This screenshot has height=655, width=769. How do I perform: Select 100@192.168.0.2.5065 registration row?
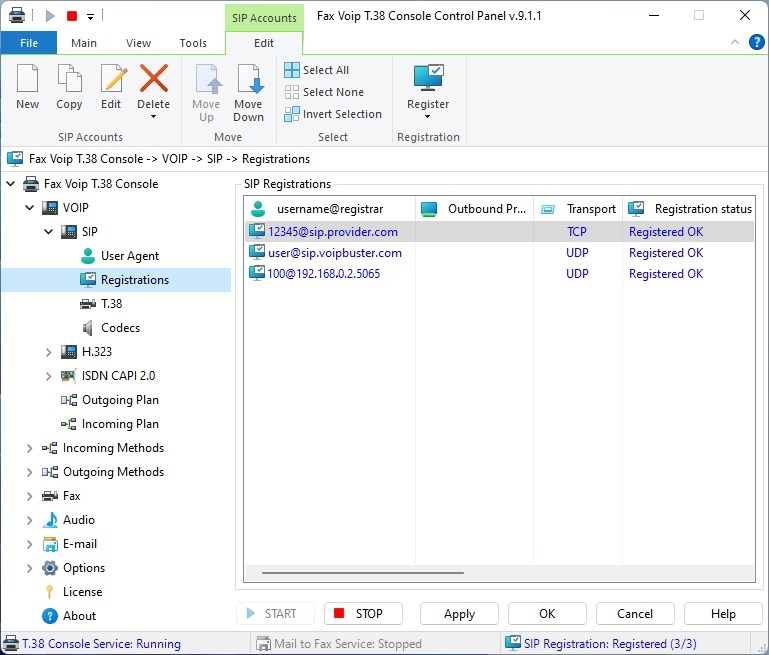(x=499, y=274)
